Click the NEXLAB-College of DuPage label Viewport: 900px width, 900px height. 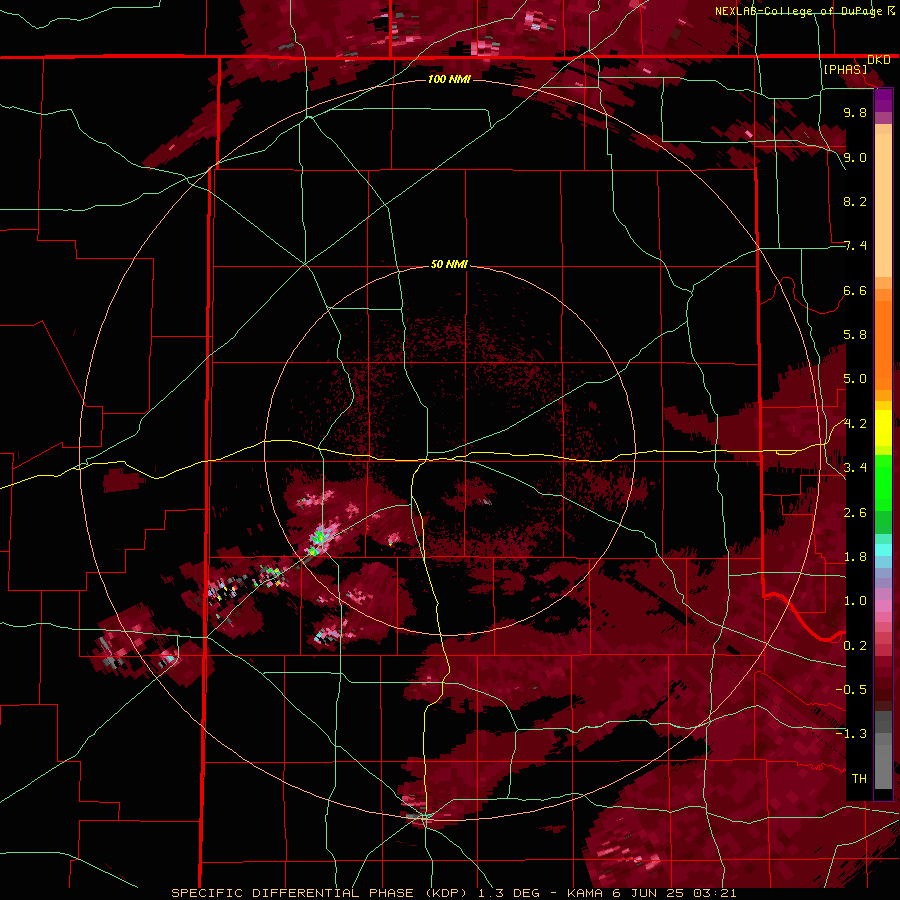click(798, 11)
